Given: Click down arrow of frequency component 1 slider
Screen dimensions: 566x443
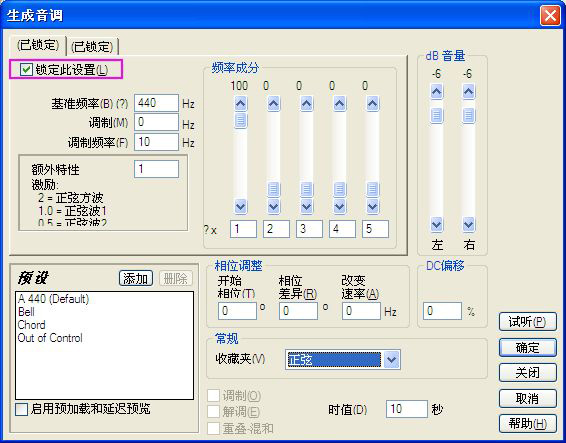Looking at the screenshot, I should coord(240,207).
